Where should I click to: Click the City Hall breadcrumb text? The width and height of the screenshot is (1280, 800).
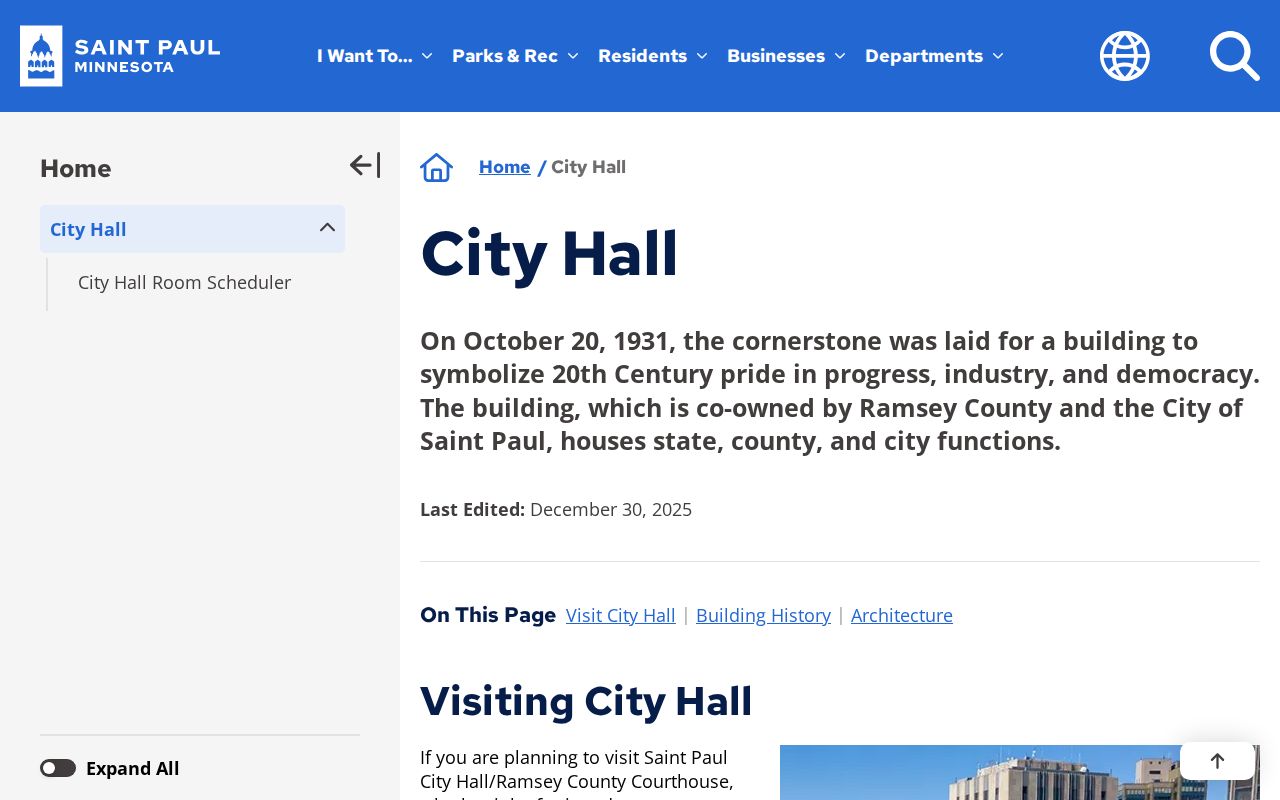pos(588,167)
